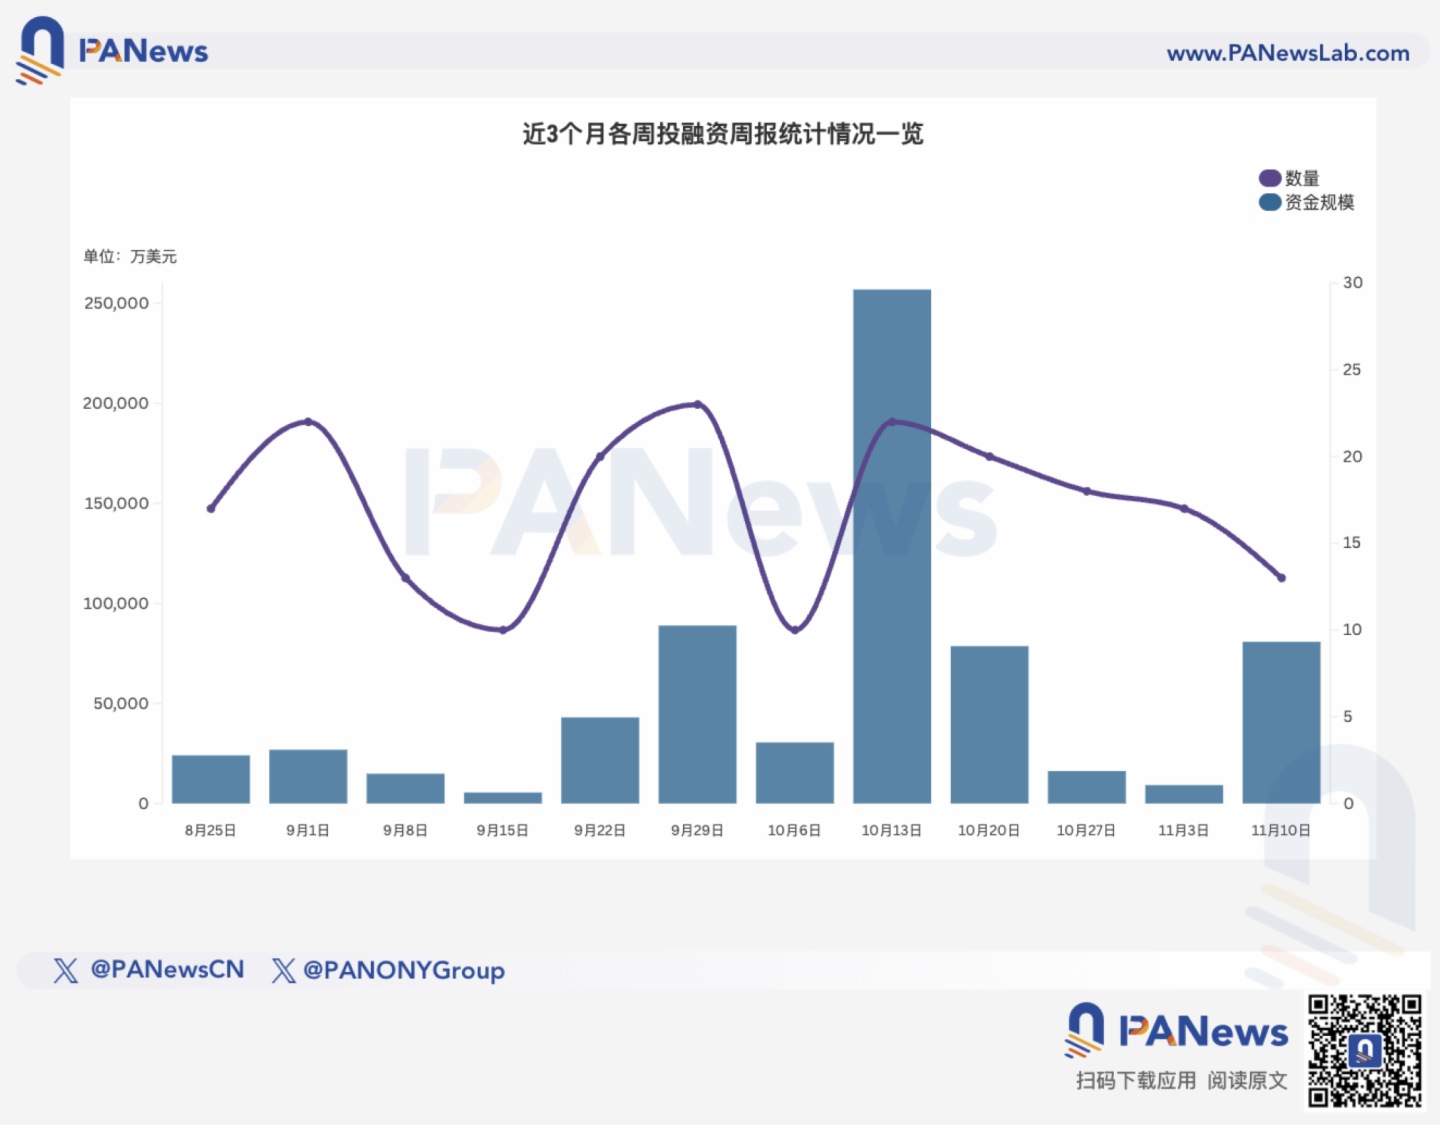Click the purple 数量 legend color marker
Image resolution: width=1440 pixels, height=1125 pixels.
[1269, 178]
